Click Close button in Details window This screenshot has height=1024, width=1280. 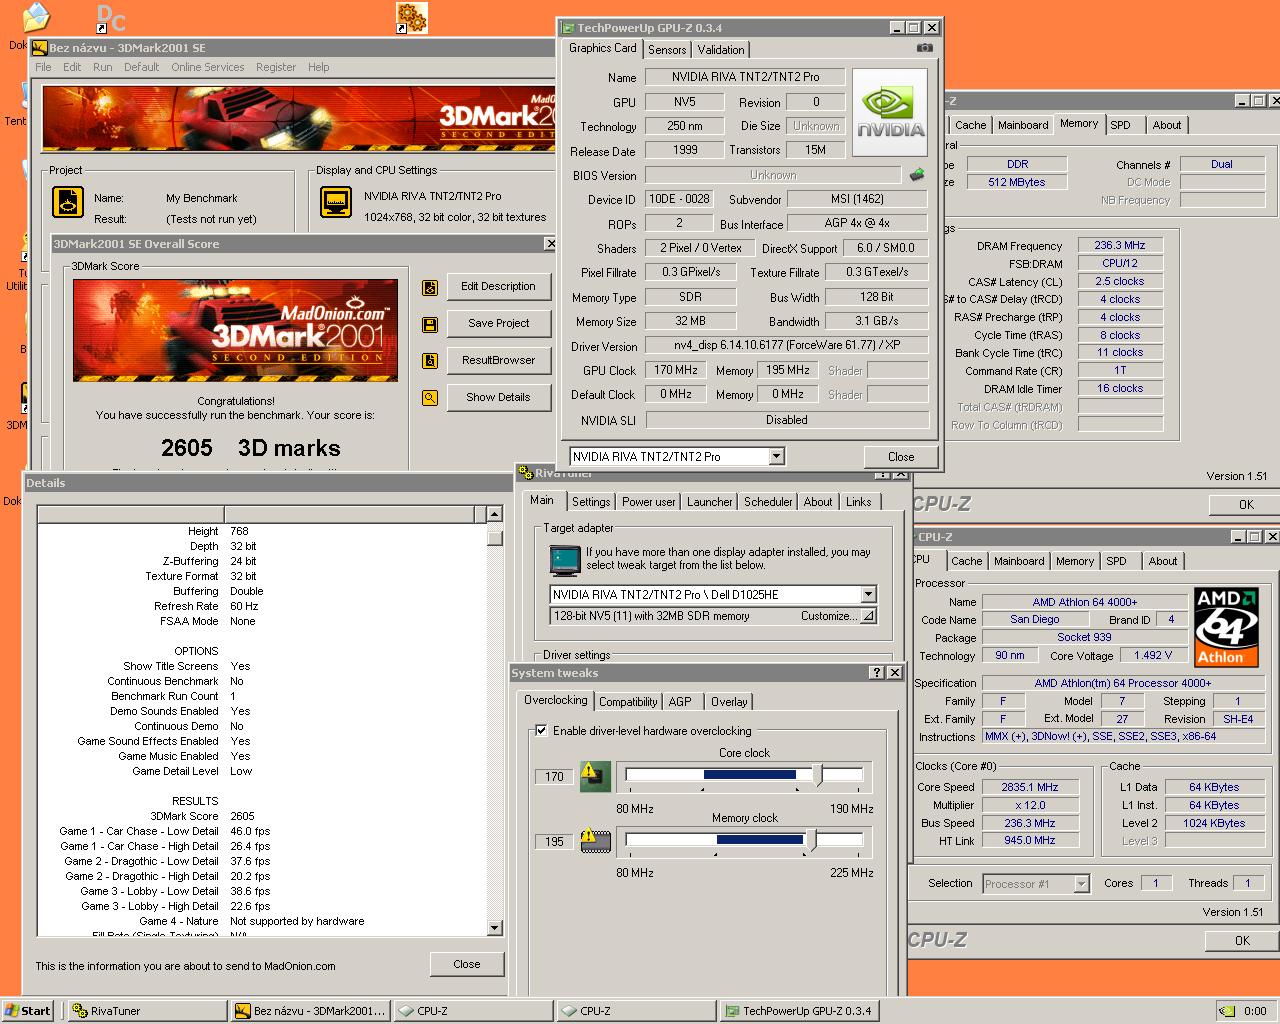[x=466, y=965]
